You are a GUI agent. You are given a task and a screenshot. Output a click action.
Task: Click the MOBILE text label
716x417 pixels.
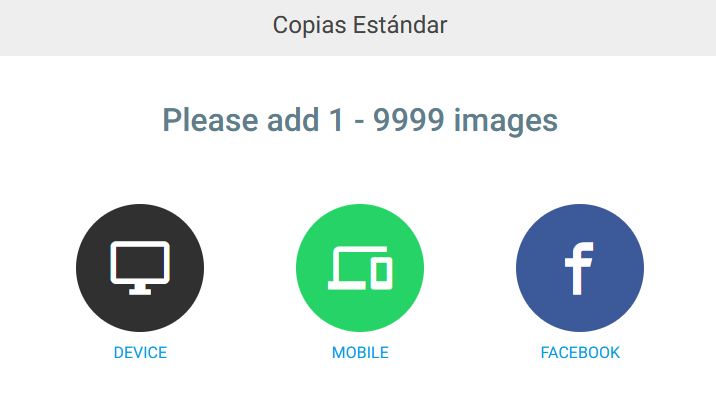tap(360, 353)
